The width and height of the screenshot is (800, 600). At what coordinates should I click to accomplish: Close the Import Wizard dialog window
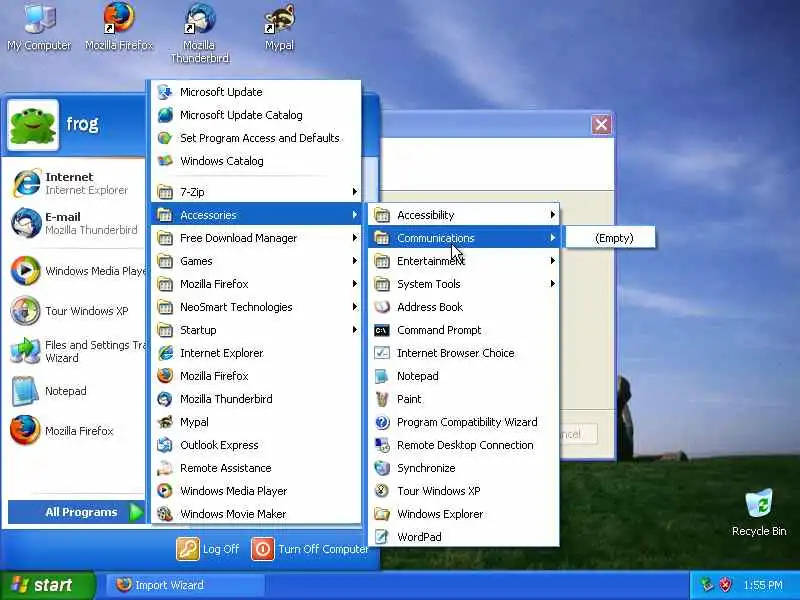click(601, 124)
